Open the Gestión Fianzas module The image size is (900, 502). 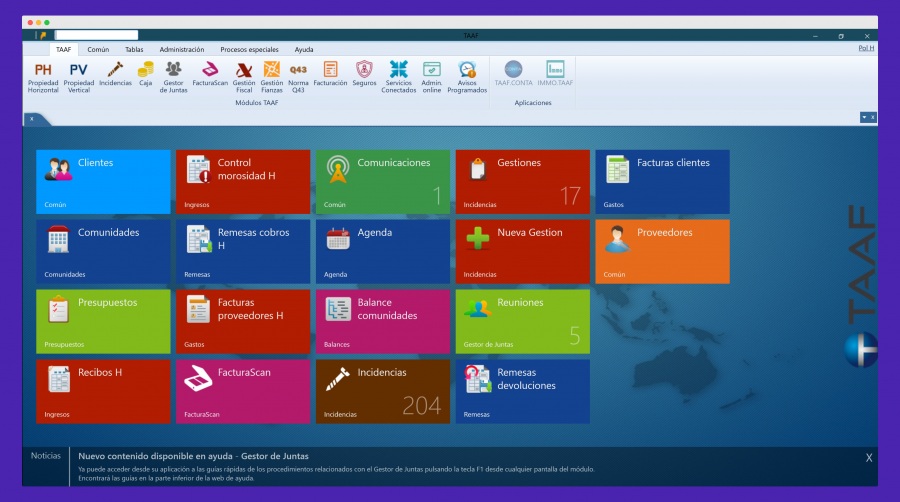click(271, 77)
